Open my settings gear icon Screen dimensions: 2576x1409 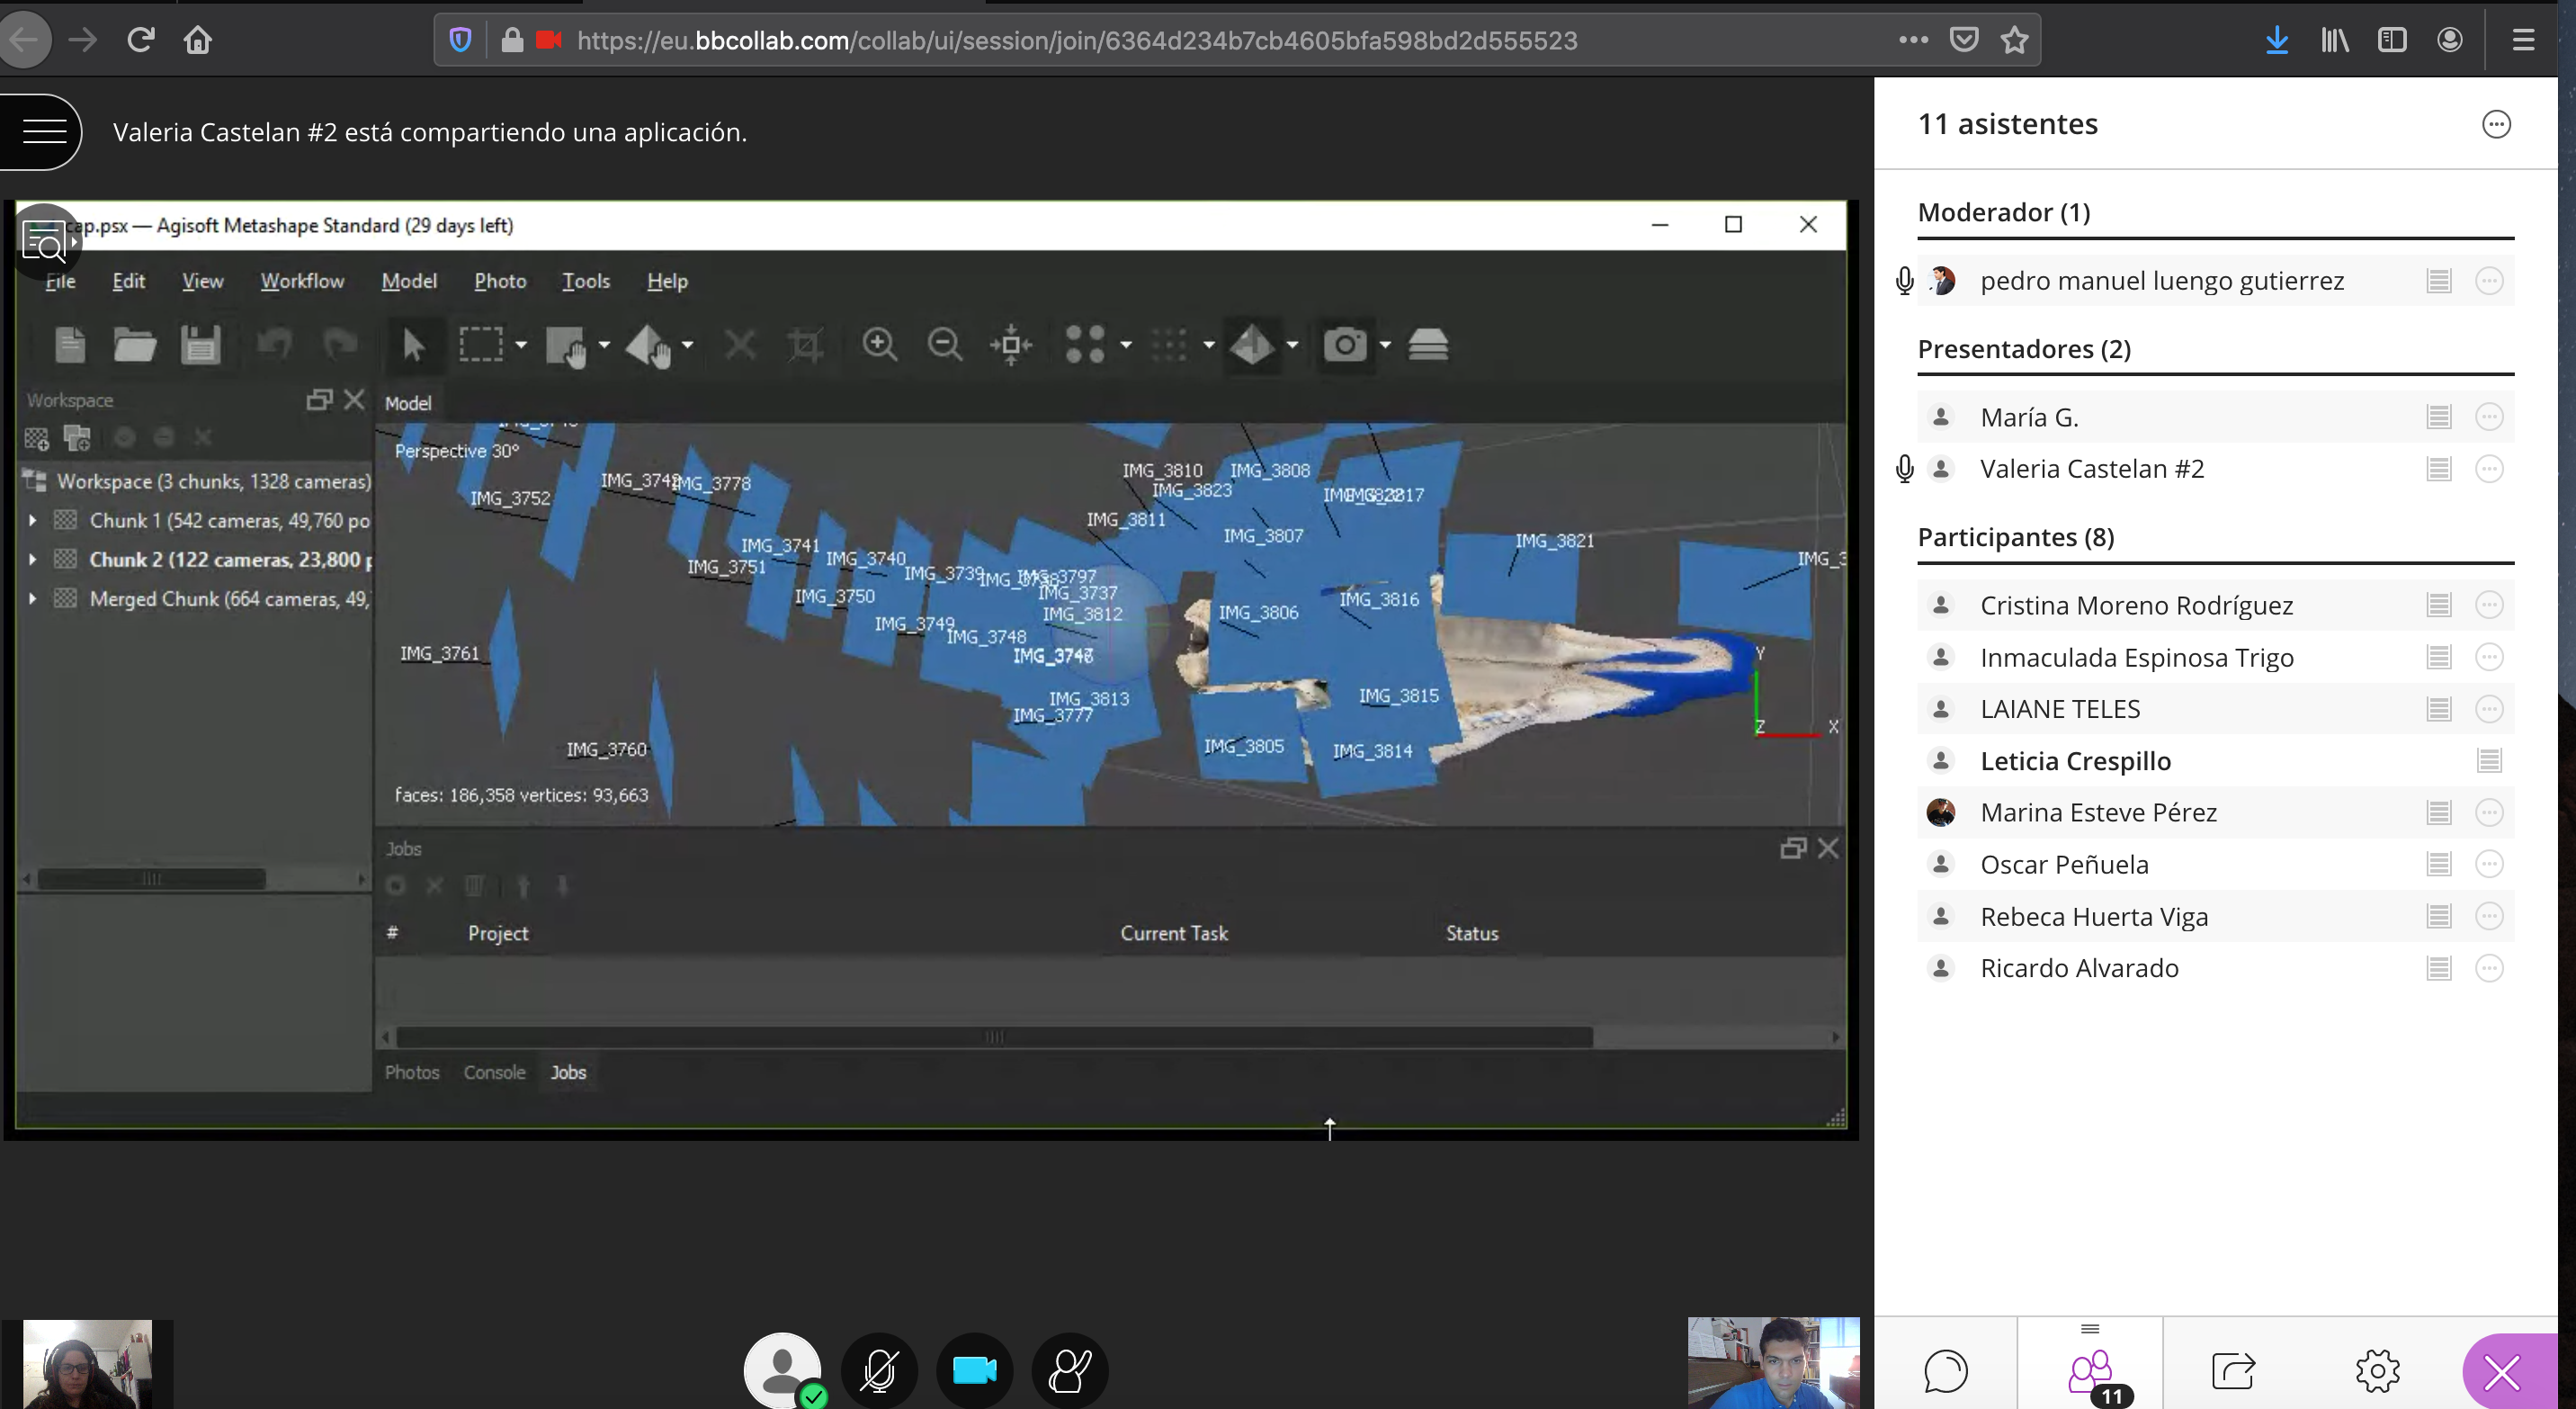click(x=2377, y=1370)
